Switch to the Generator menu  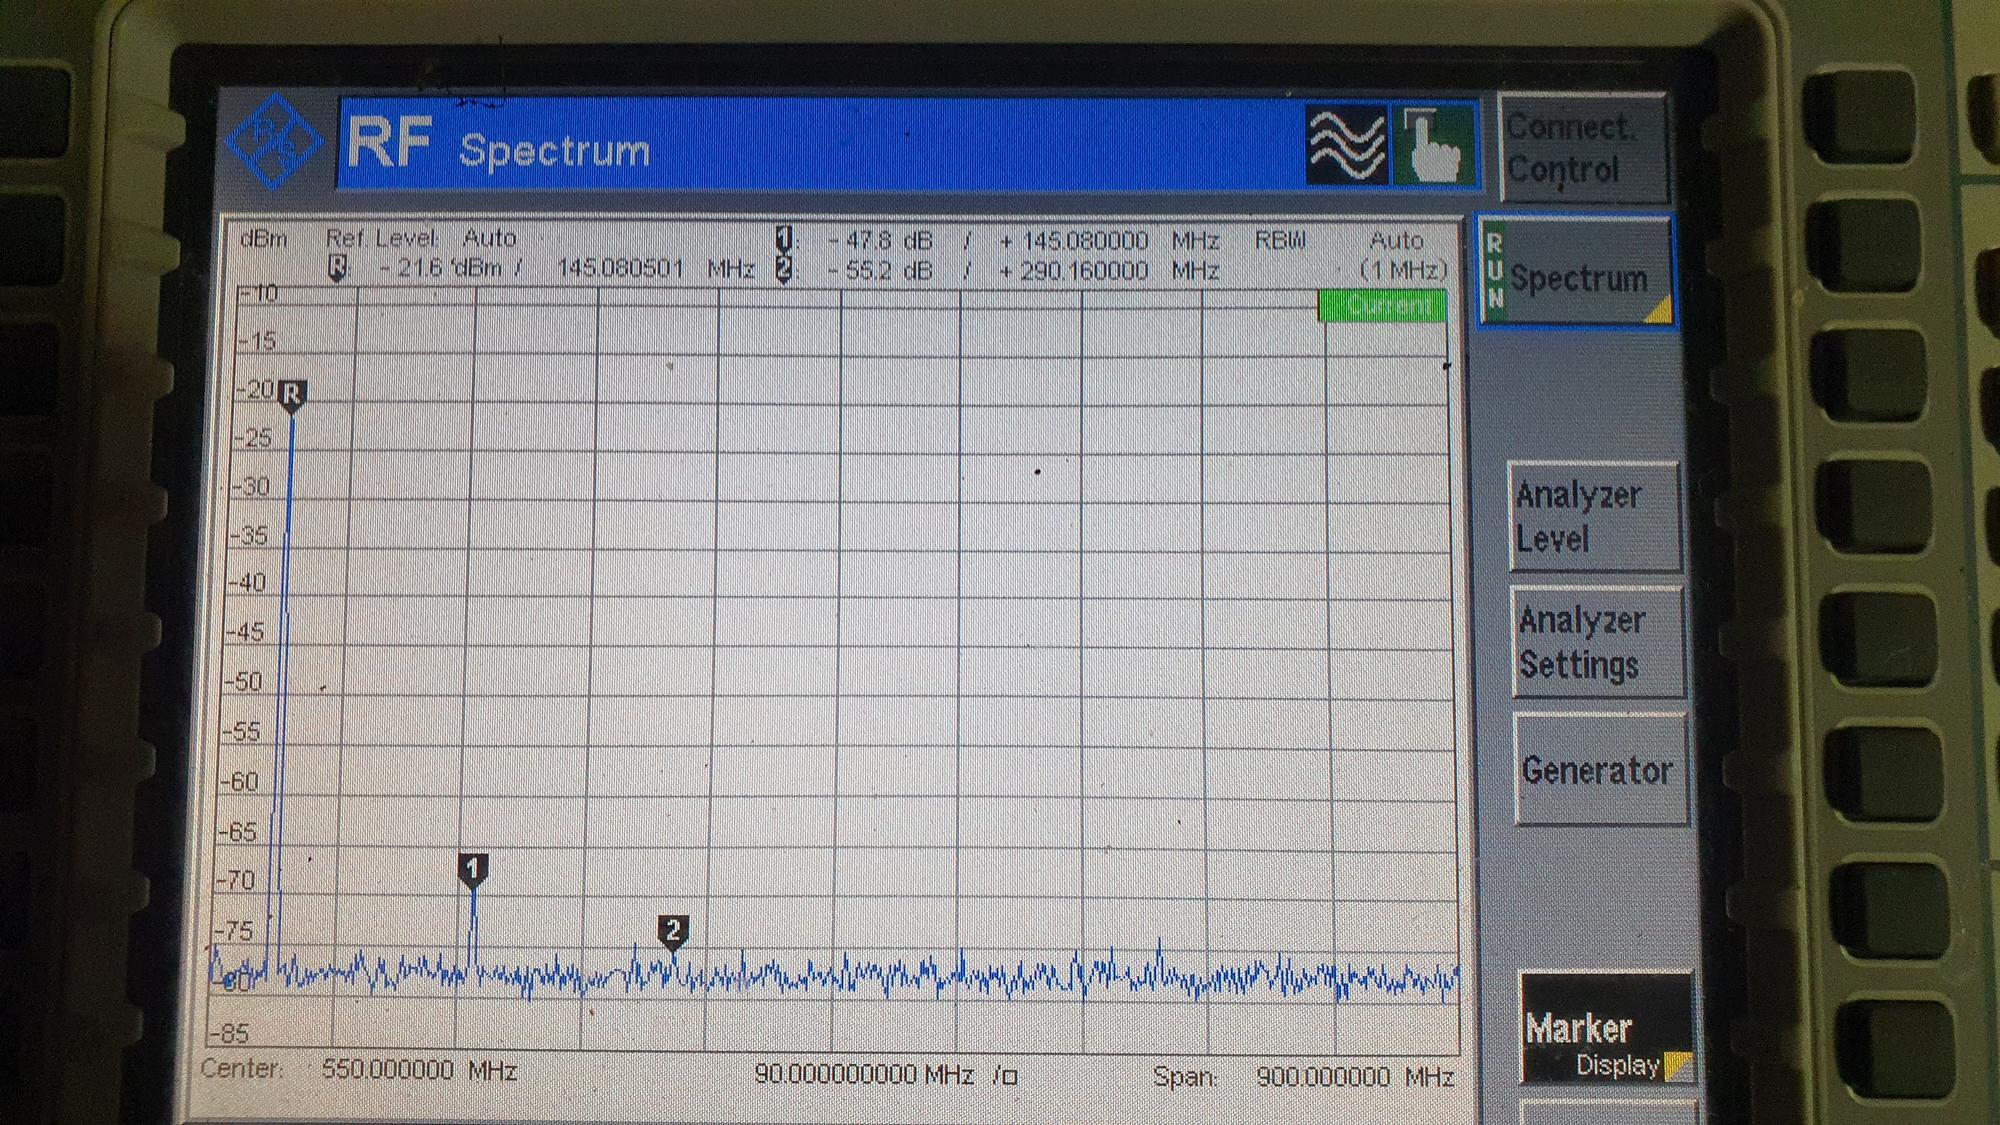click(x=1601, y=769)
